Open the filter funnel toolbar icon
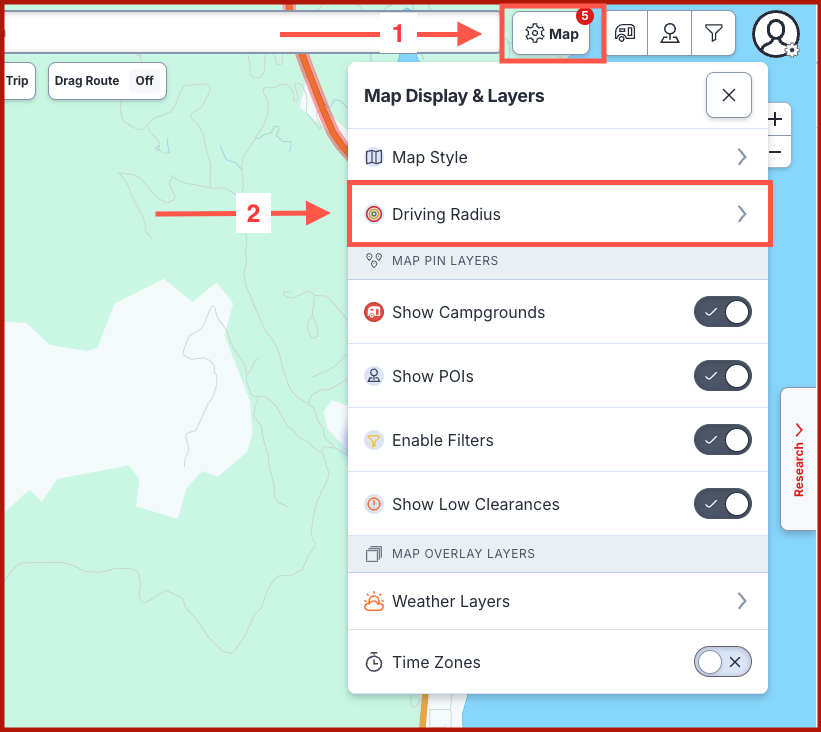This screenshot has height=732, width=821. pyautogui.click(x=714, y=33)
